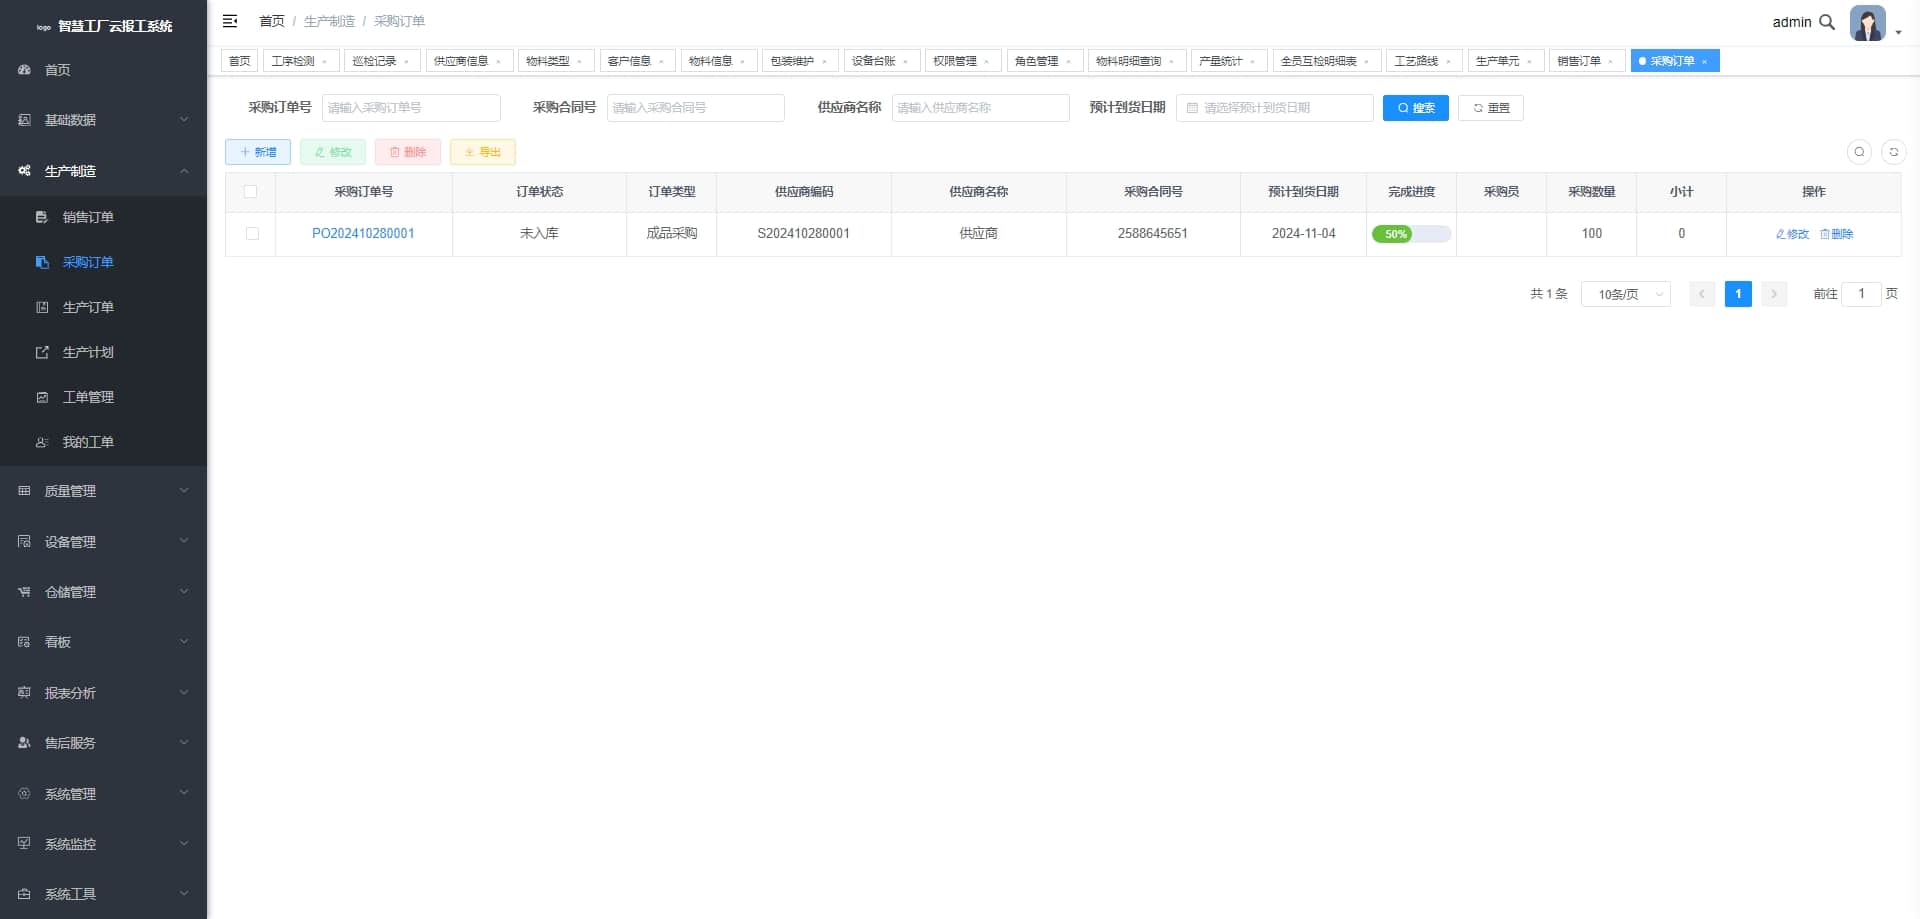Close the 产量统计 tab
Screen dimensions: 1920x919
point(1253,62)
